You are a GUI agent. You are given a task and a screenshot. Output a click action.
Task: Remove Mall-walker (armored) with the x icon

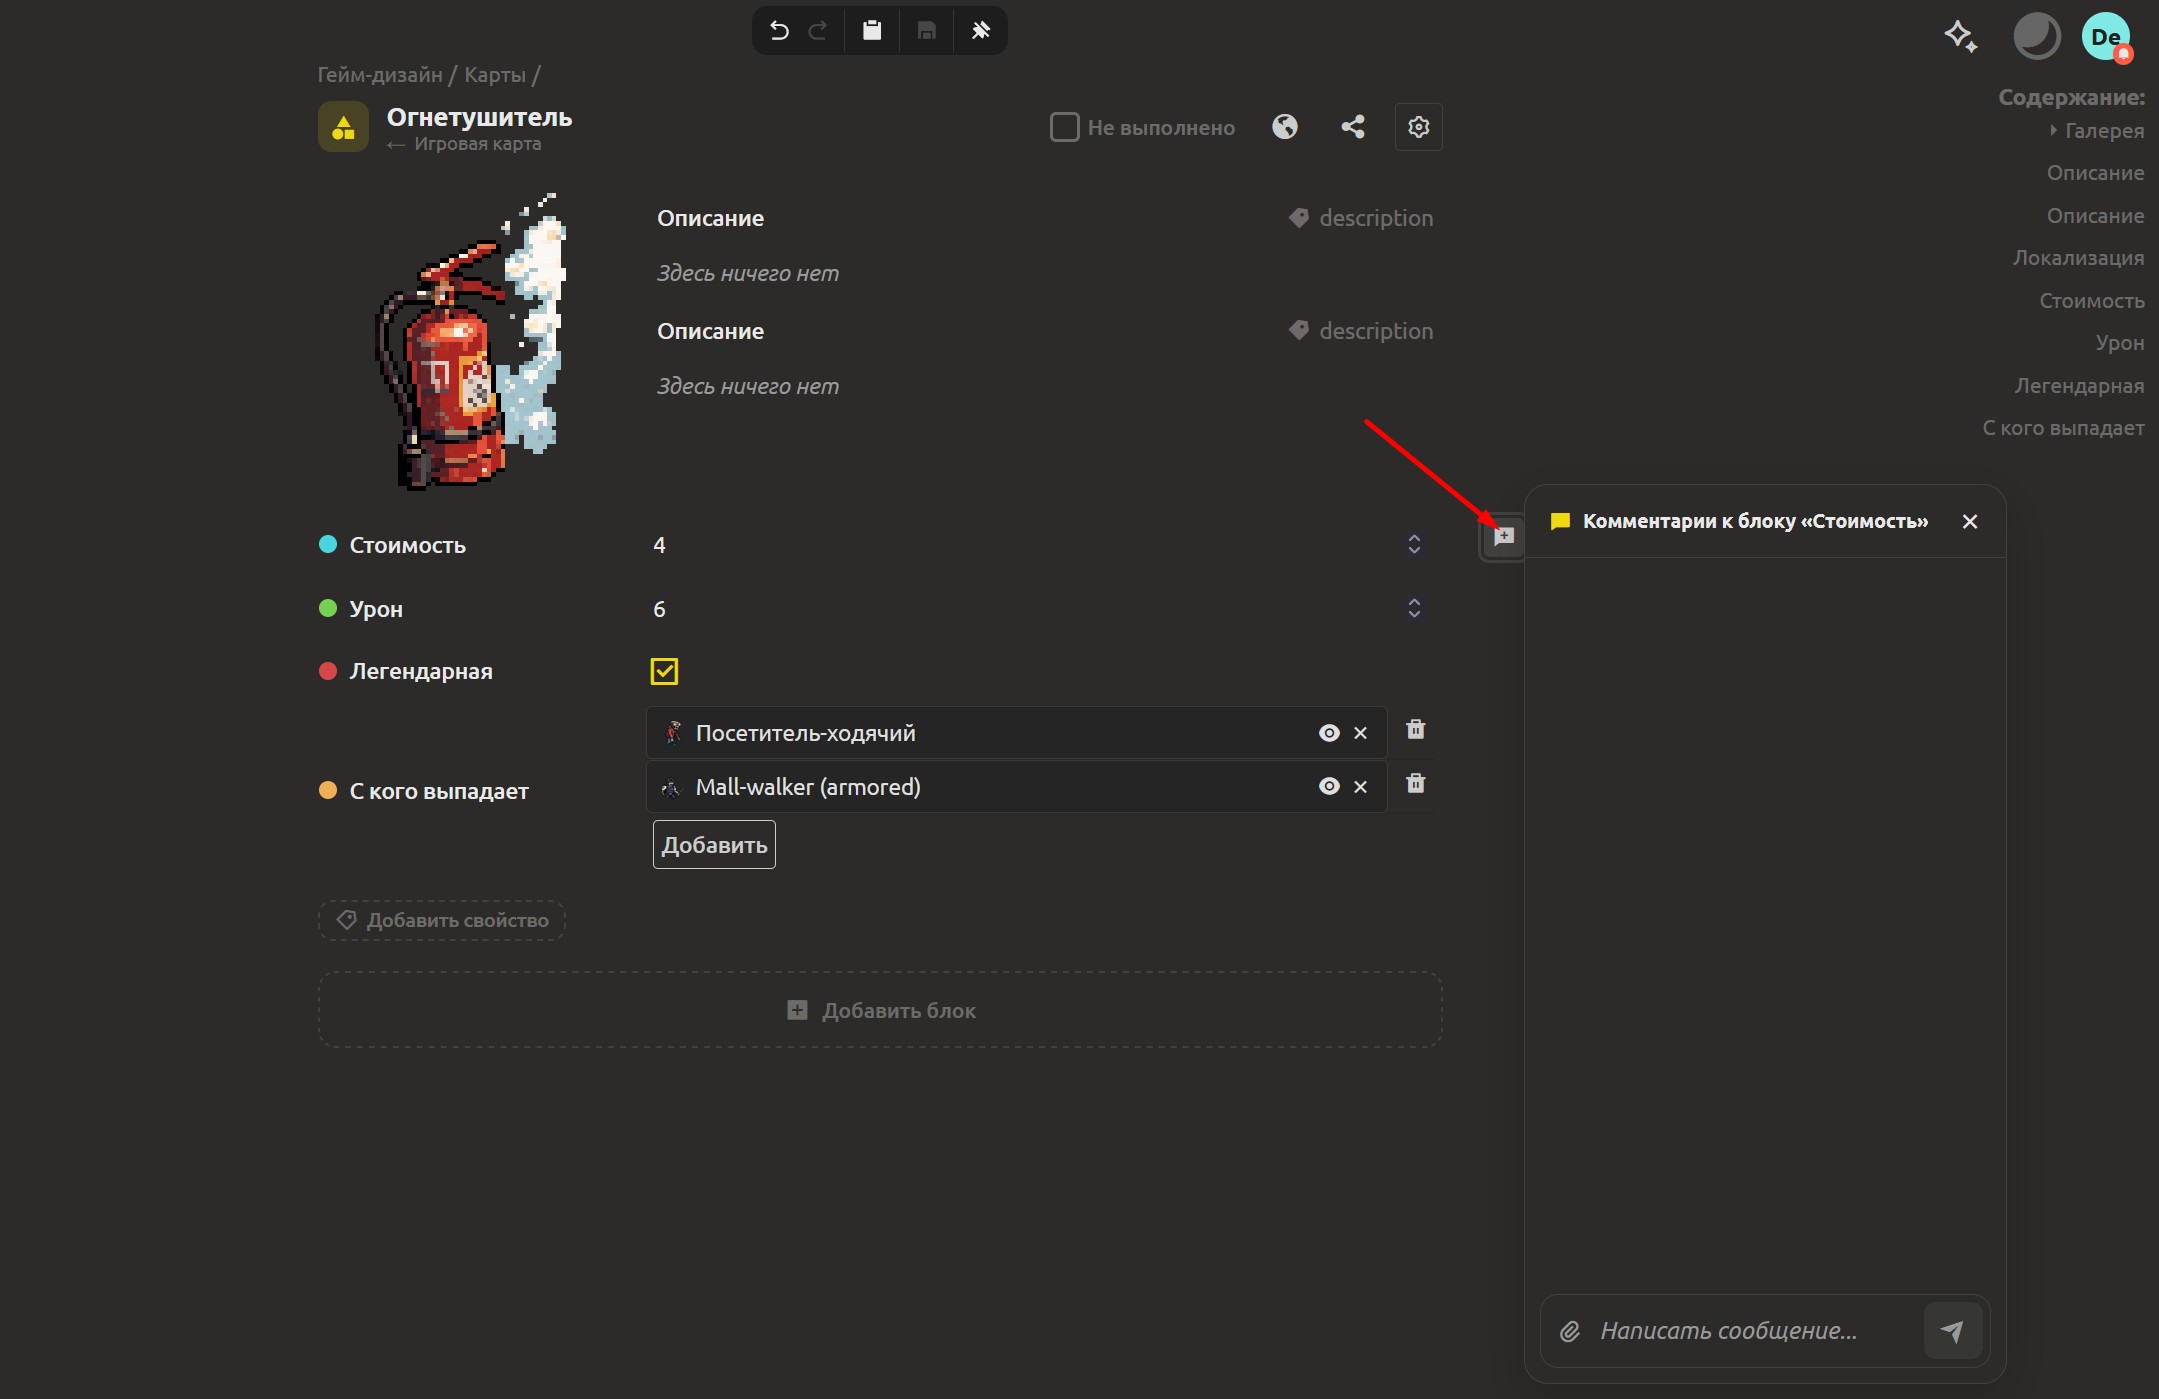coord(1360,787)
